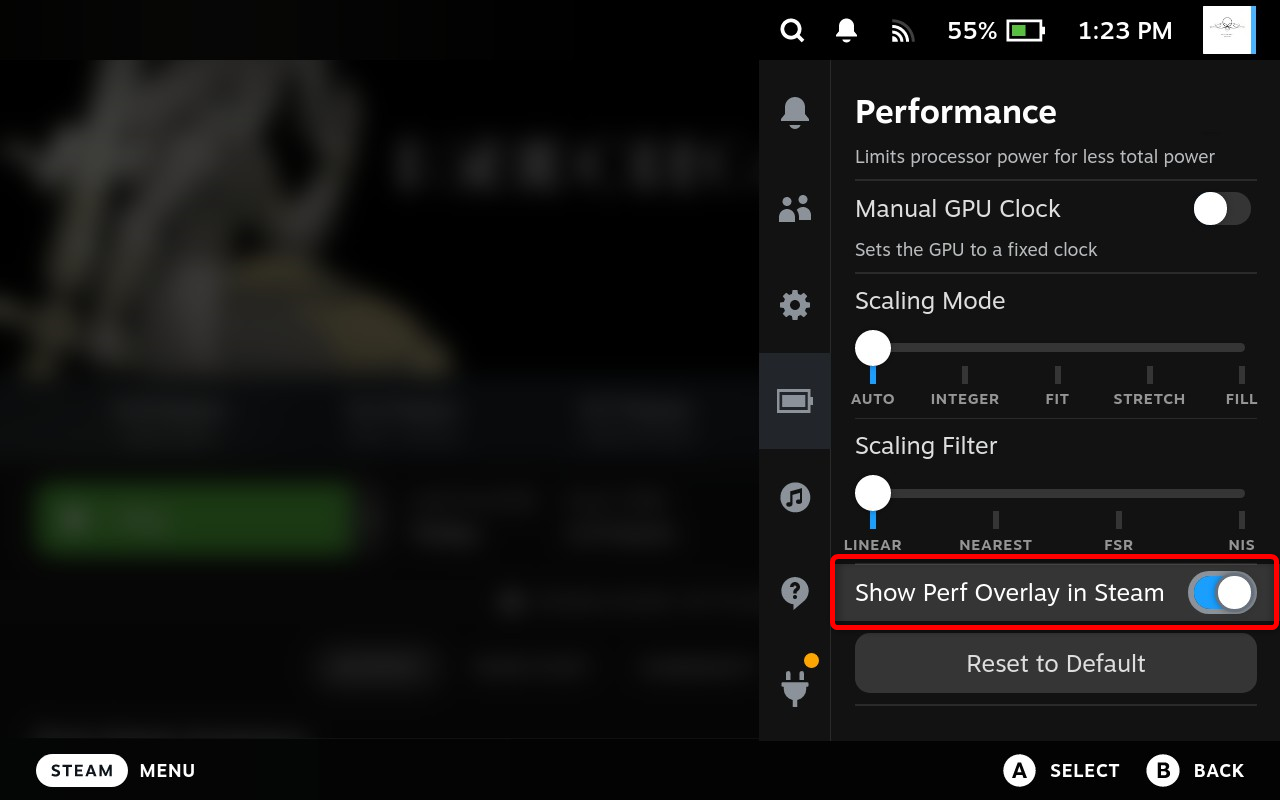Open the Friends tab in sidebar
Viewport: 1280px width, 800px height.
point(795,208)
